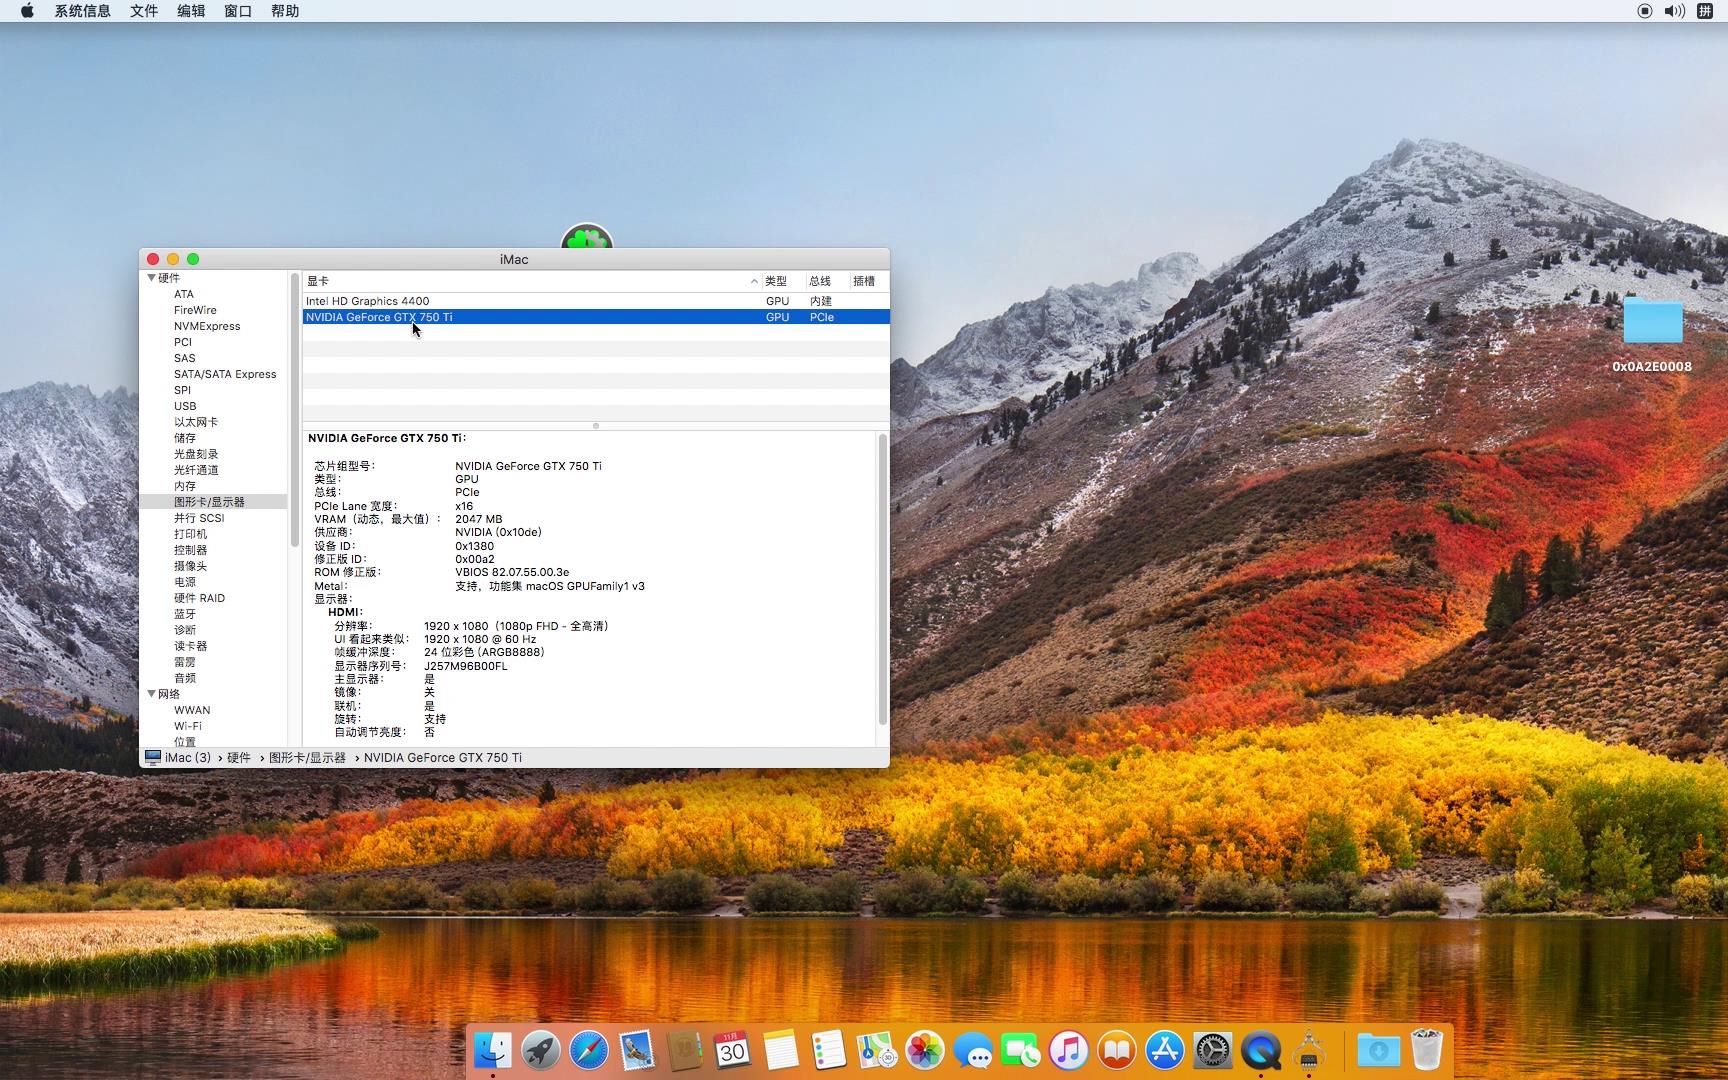The width and height of the screenshot is (1728, 1080).
Task: Click System Information chip icon in Dock
Action: coord(1308,1050)
